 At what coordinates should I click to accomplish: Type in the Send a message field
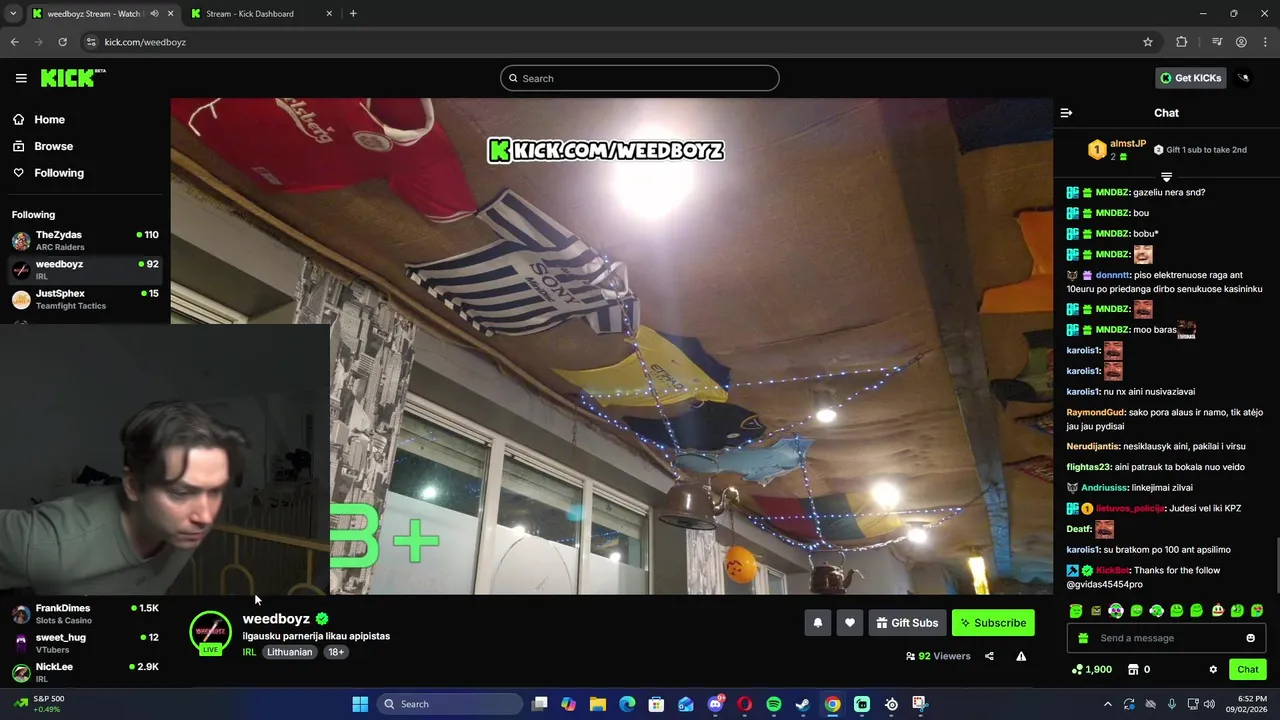[1166, 638]
